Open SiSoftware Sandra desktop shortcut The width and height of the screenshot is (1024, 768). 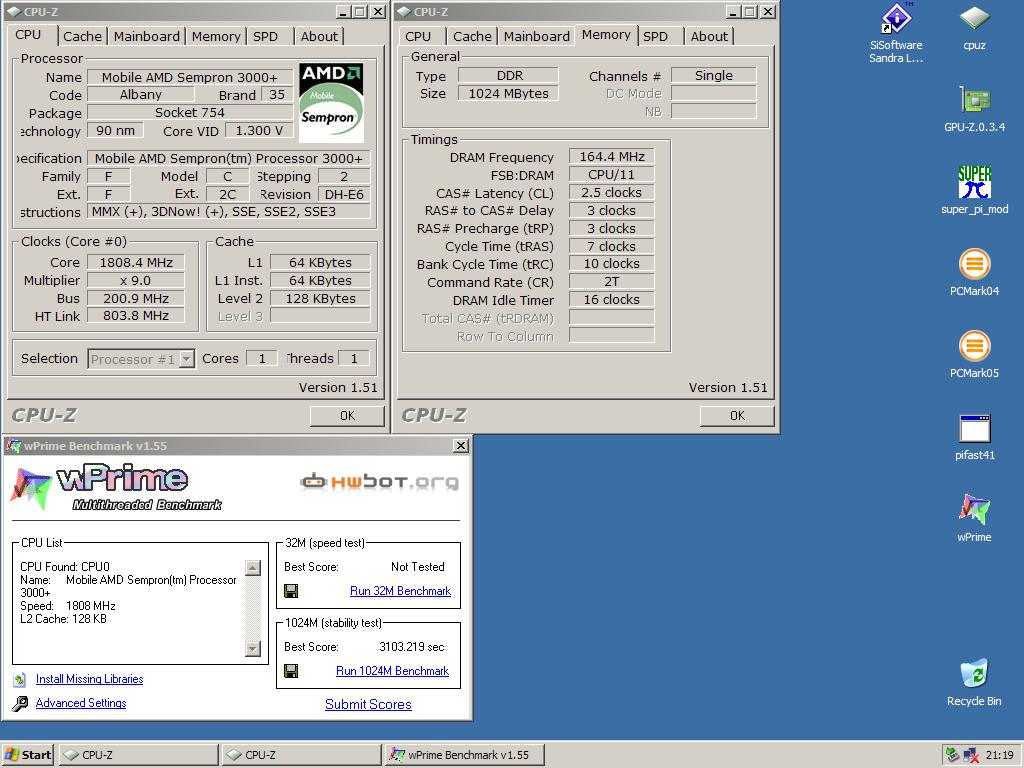coord(895,33)
